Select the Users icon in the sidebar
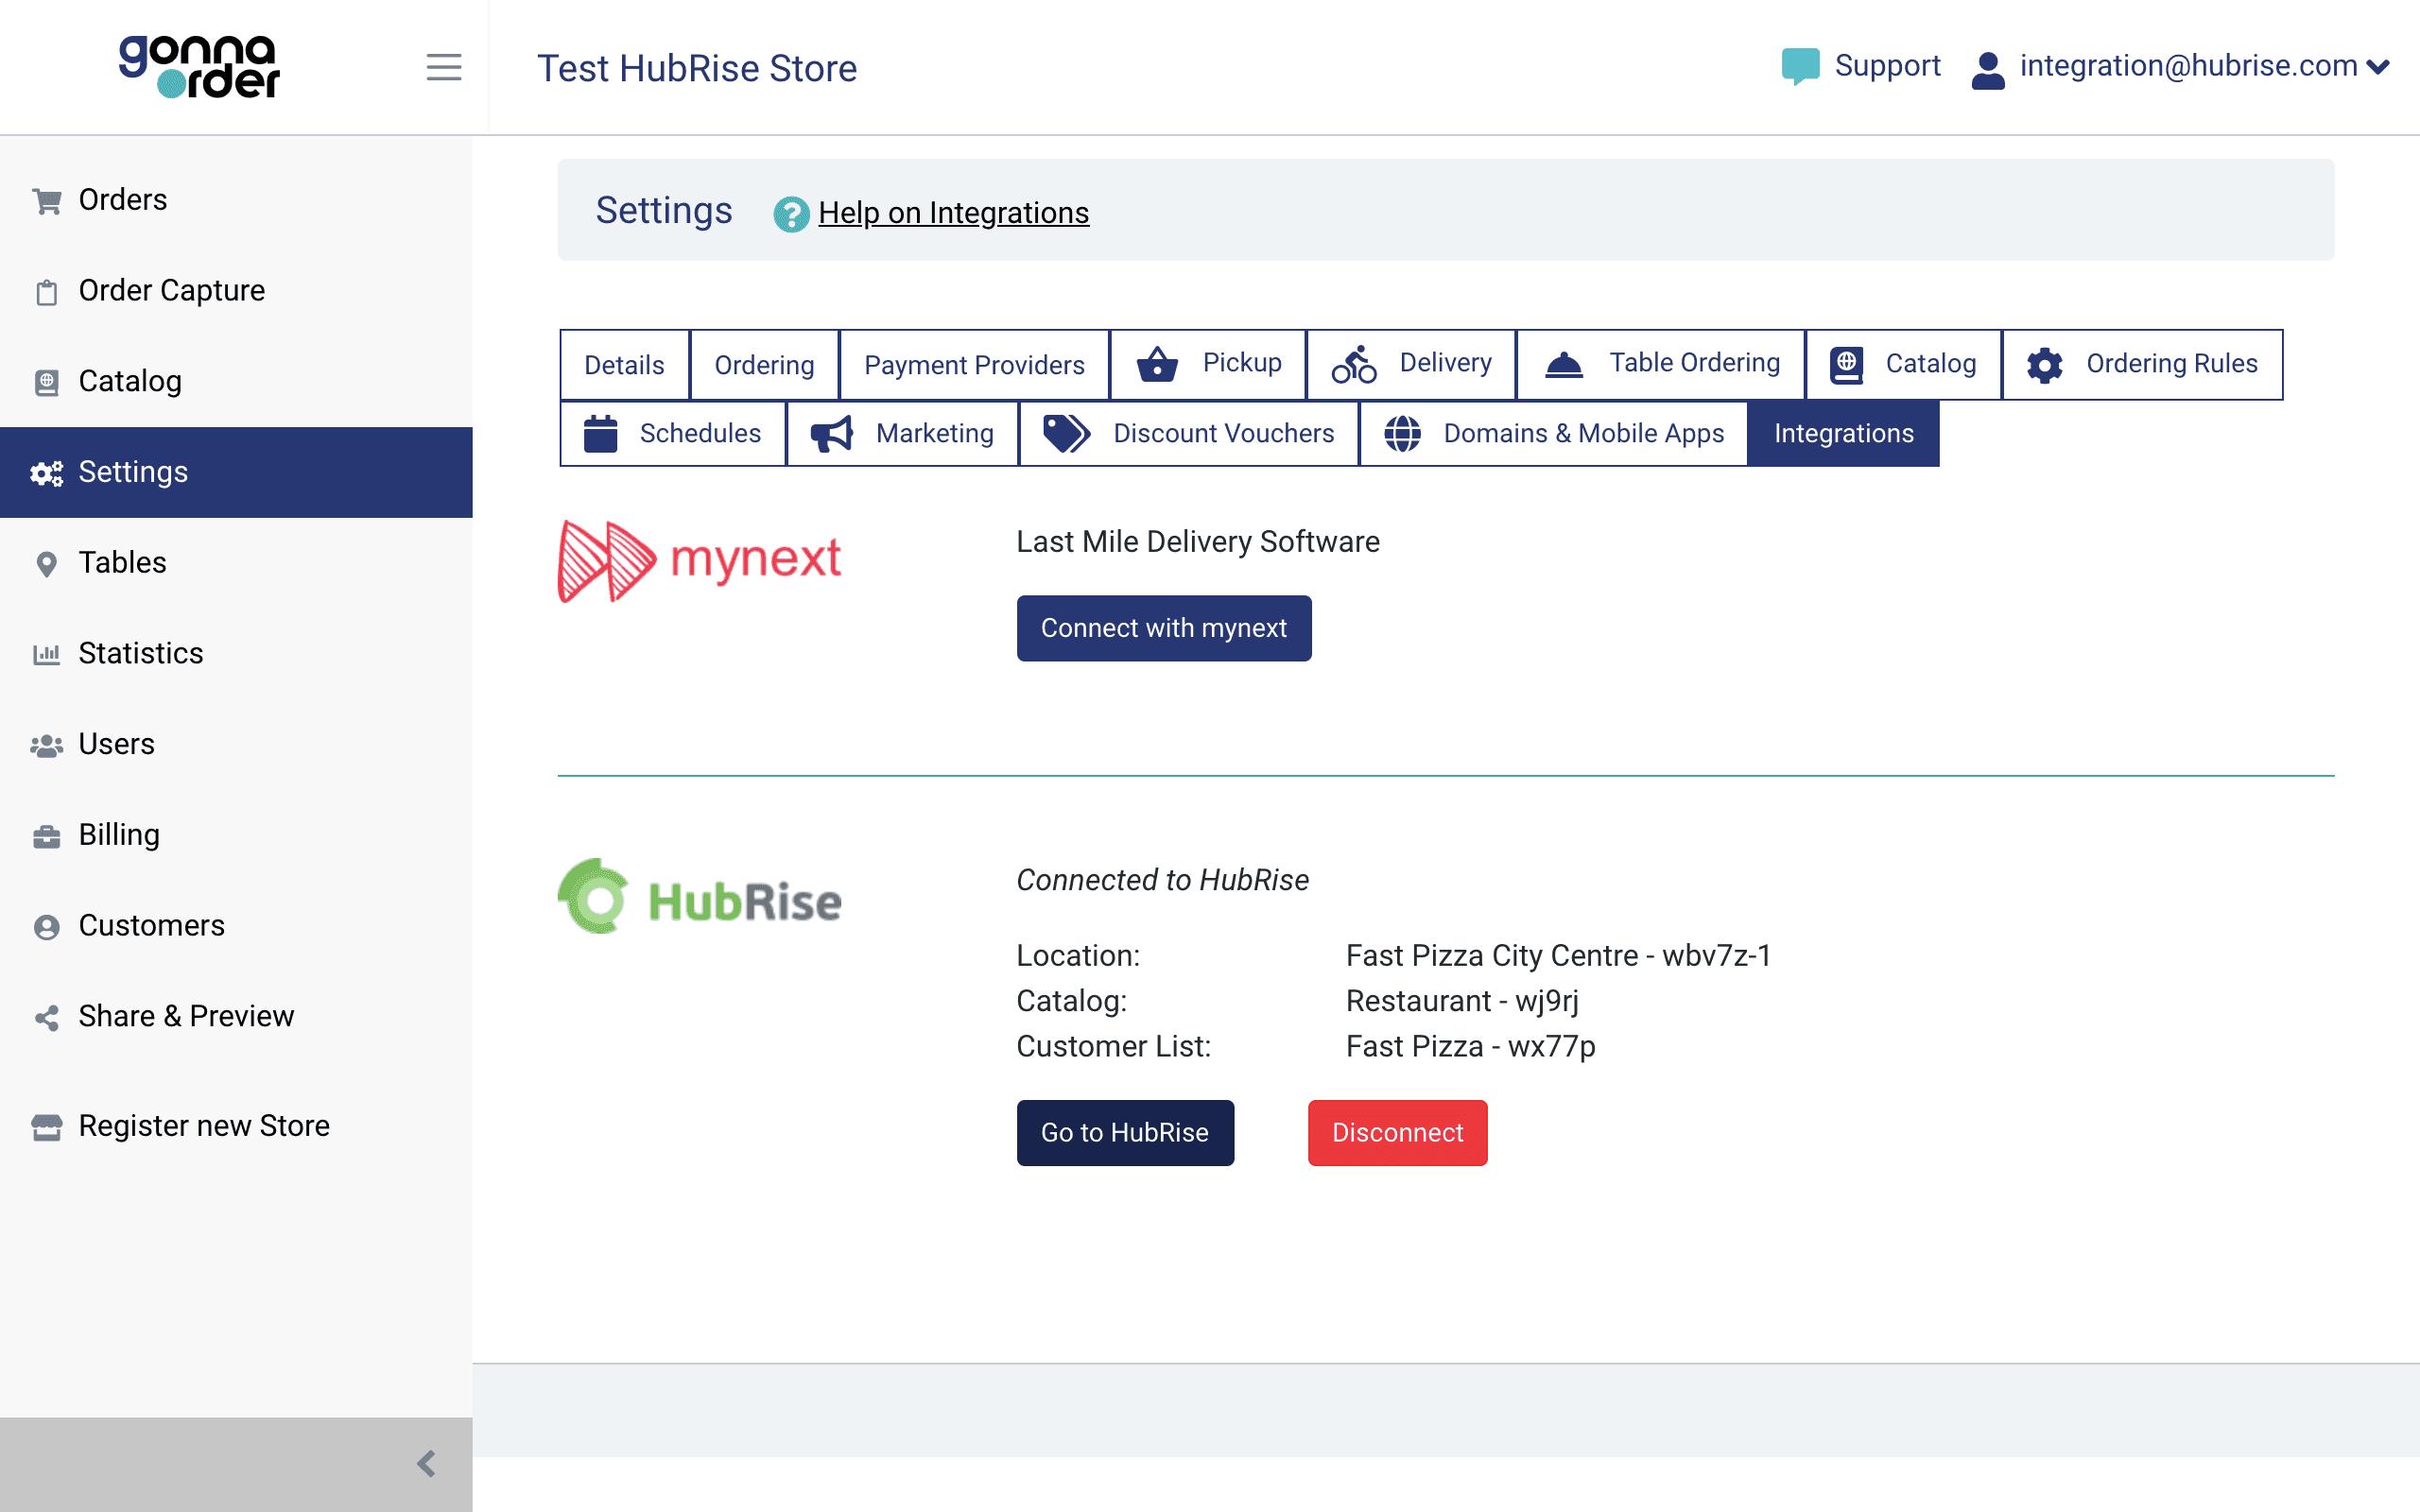This screenshot has width=2420, height=1512. (x=47, y=743)
